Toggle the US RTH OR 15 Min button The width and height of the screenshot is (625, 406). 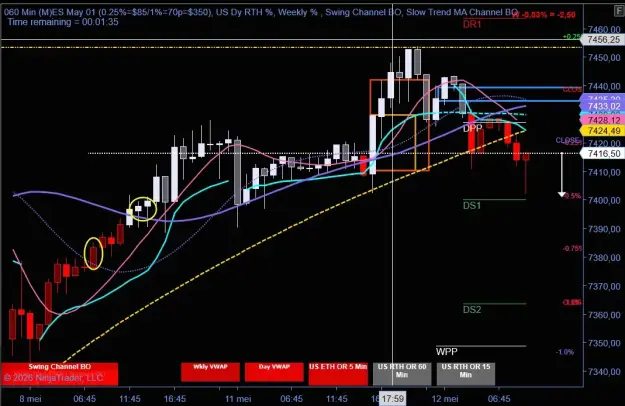466,374
